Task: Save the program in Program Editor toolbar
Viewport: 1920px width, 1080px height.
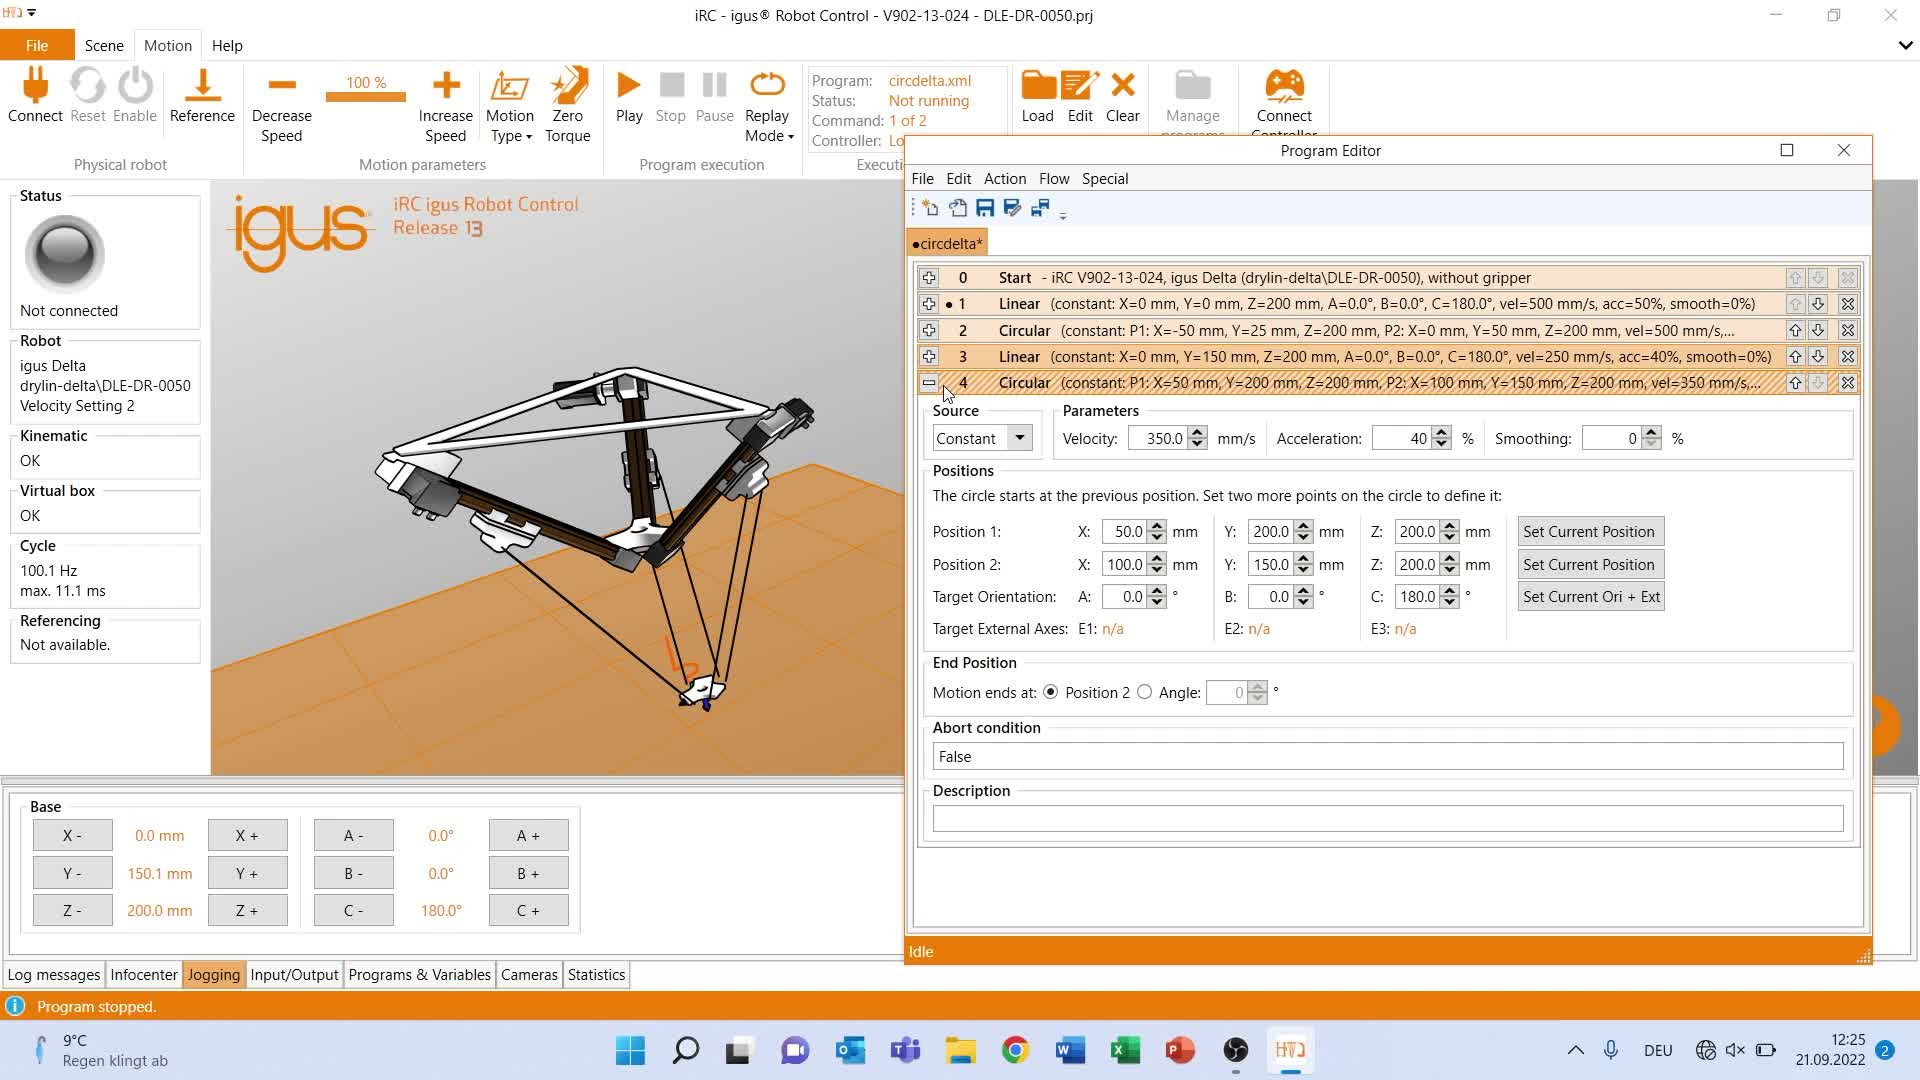Action: tap(985, 208)
